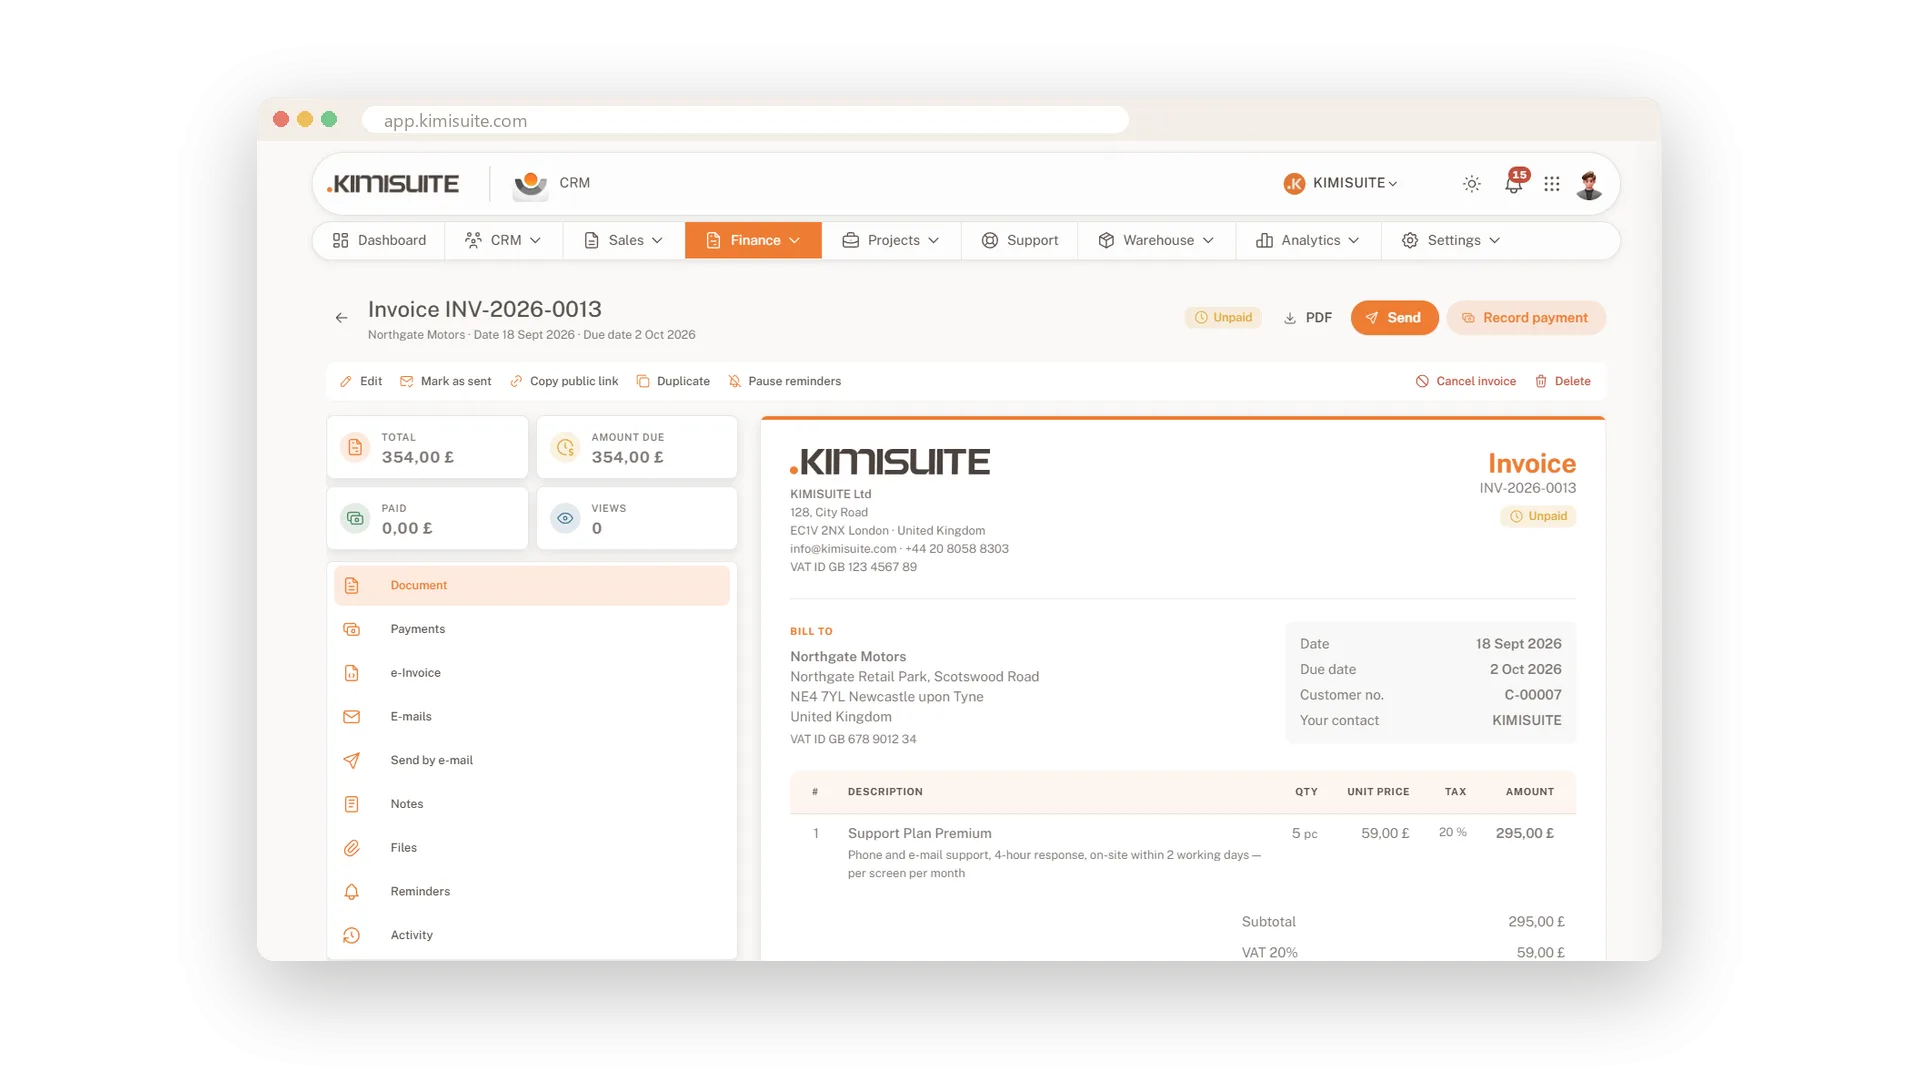Click the Files paperclip icon

(x=351, y=849)
